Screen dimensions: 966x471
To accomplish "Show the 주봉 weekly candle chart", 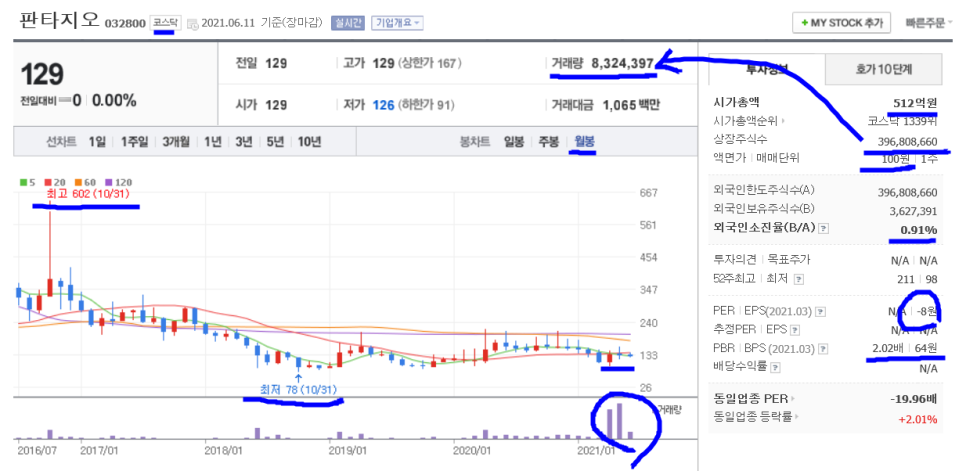I will [x=548, y=141].
